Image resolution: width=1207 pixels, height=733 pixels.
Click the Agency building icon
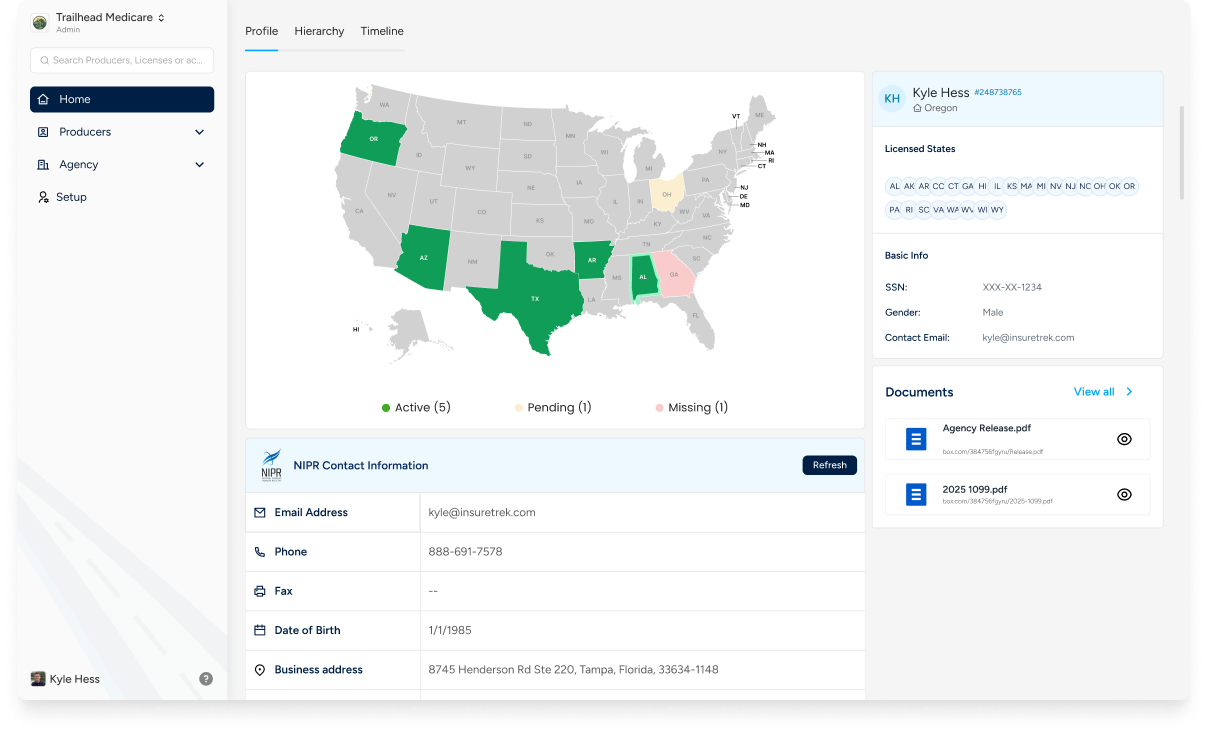(x=43, y=165)
